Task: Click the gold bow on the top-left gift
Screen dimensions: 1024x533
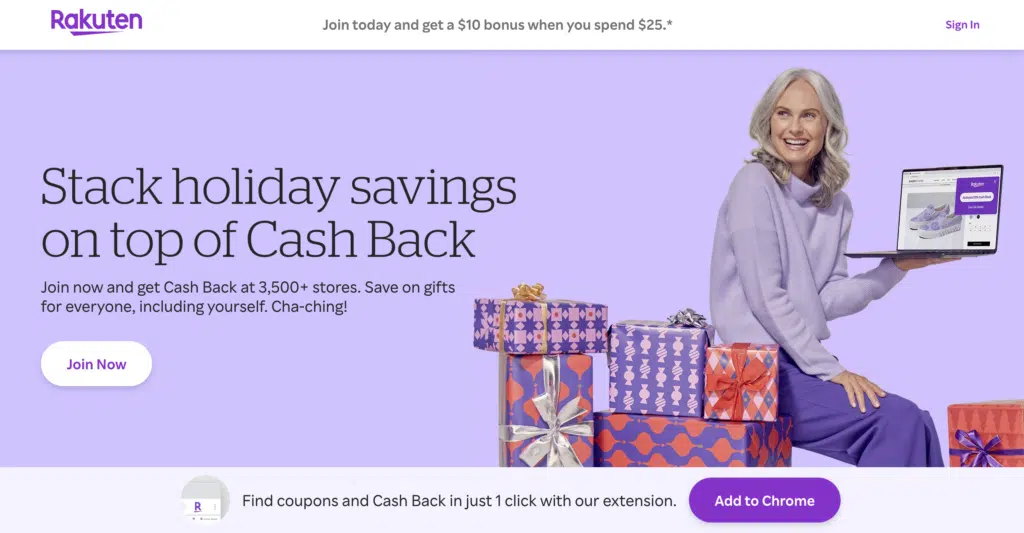Action: pos(527,293)
